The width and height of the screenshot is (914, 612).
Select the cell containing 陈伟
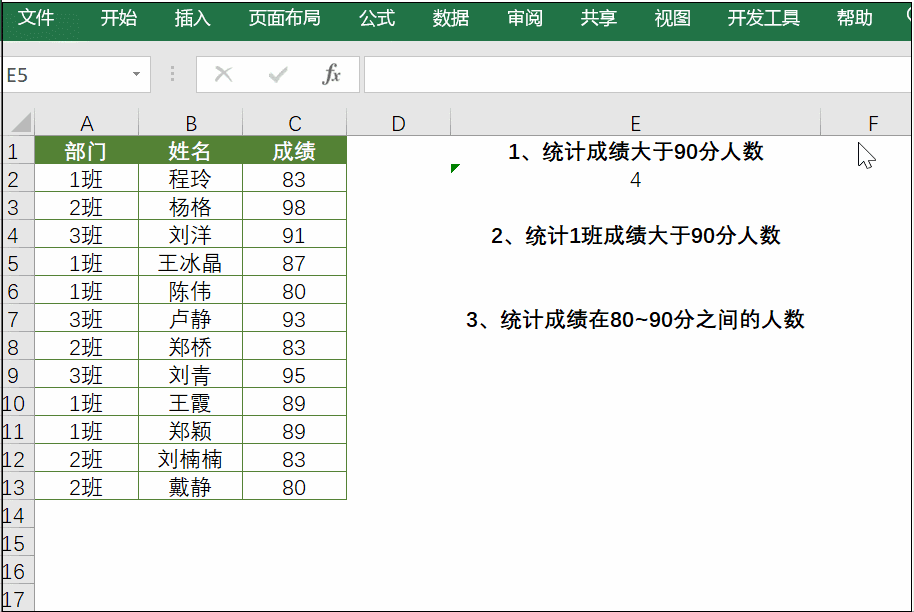[x=191, y=291]
